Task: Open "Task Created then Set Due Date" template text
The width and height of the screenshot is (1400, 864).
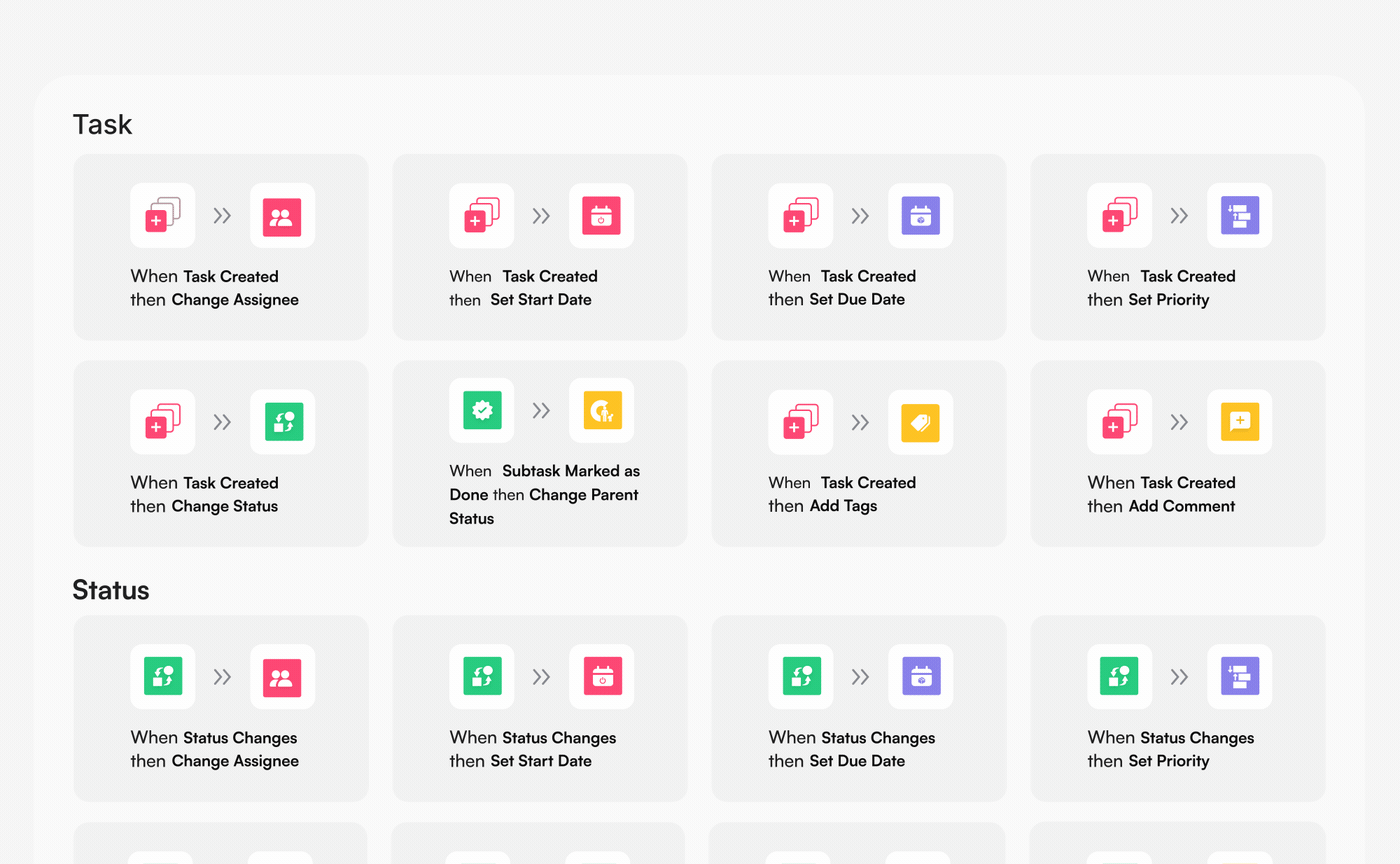Action: click(x=841, y=288)
